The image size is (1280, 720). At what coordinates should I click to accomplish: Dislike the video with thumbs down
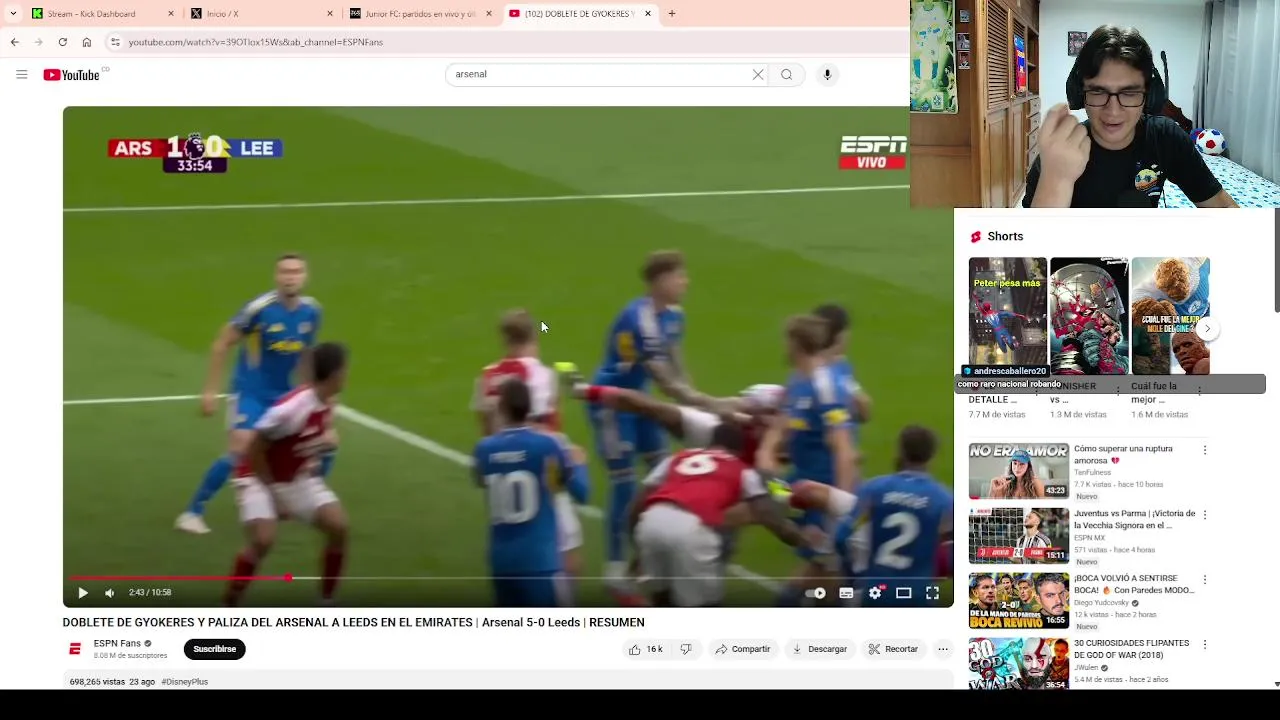(x=686, y=649)
